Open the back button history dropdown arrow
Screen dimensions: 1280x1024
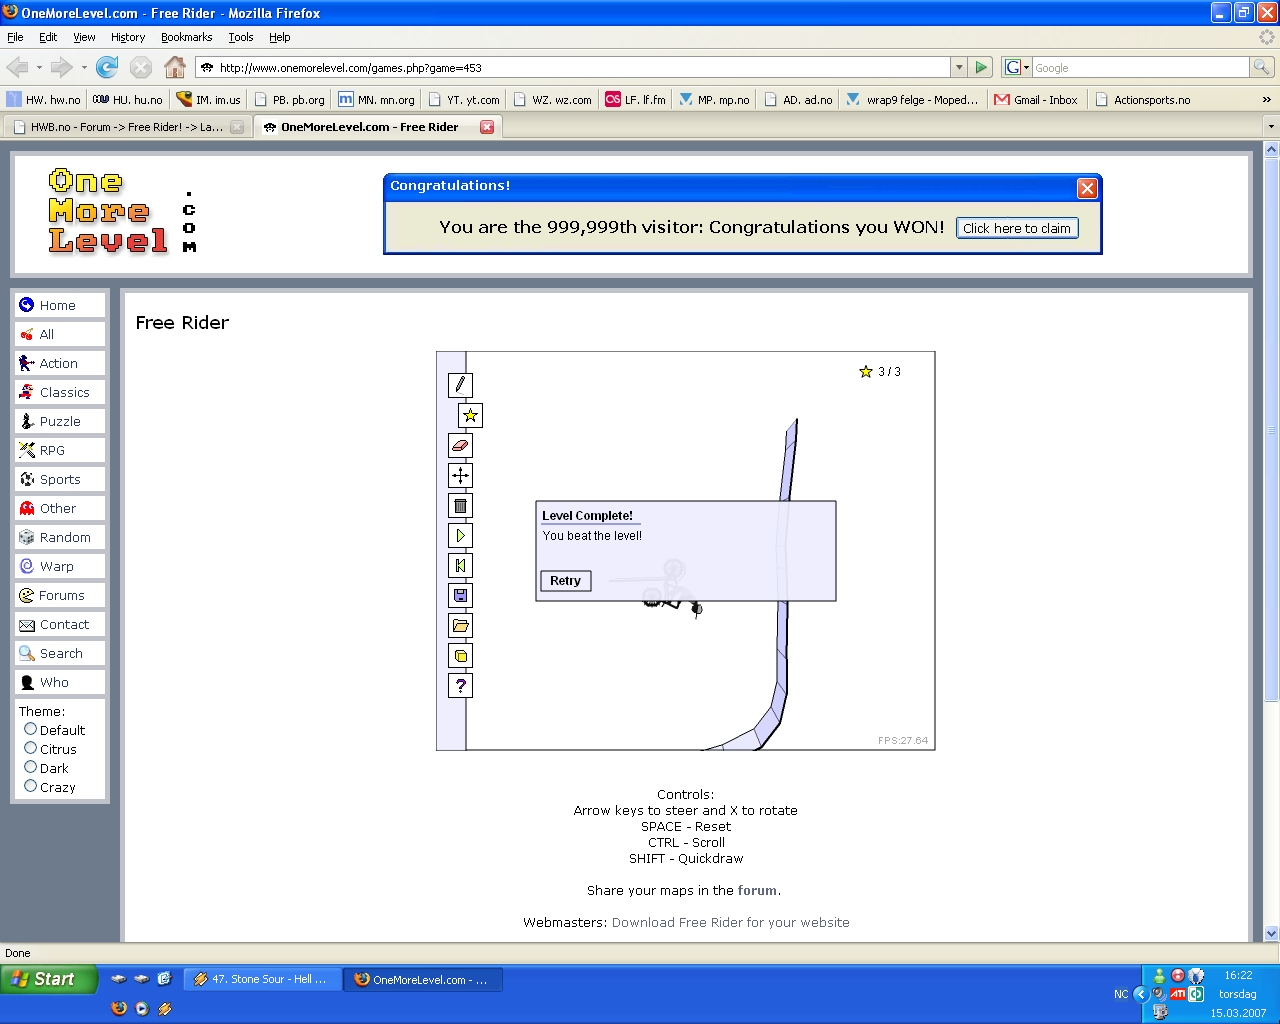click(x=39, y=68)
